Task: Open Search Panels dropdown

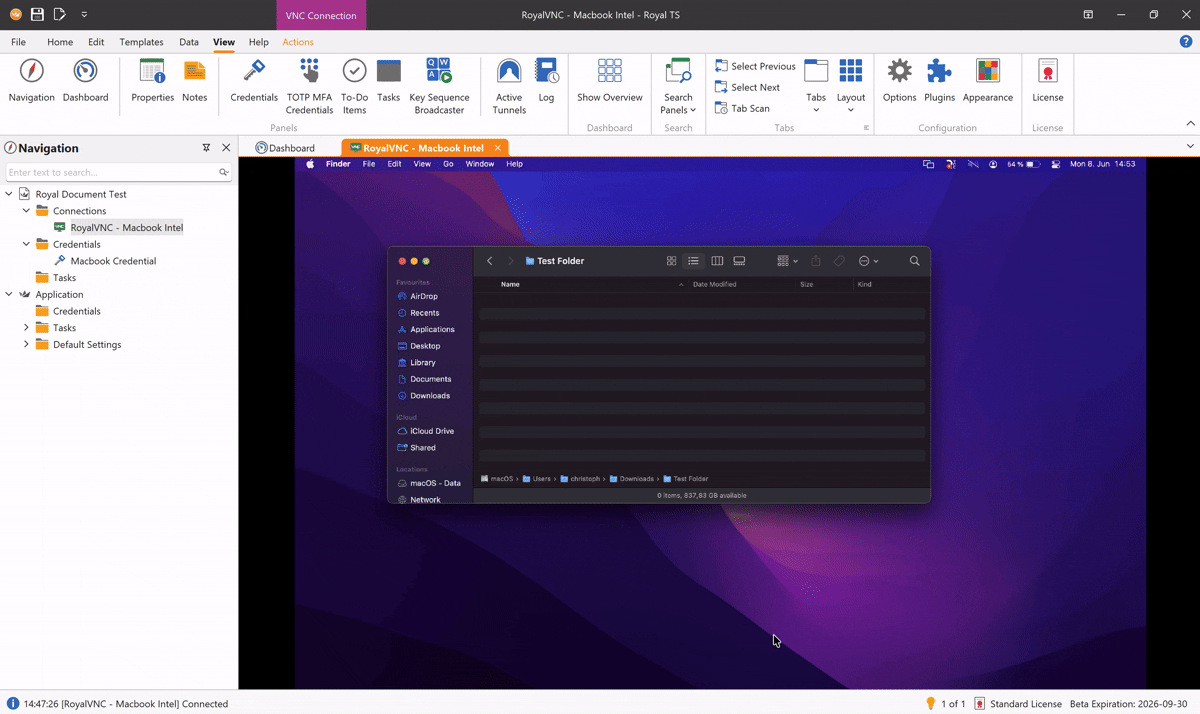Action: pos(678,87)
